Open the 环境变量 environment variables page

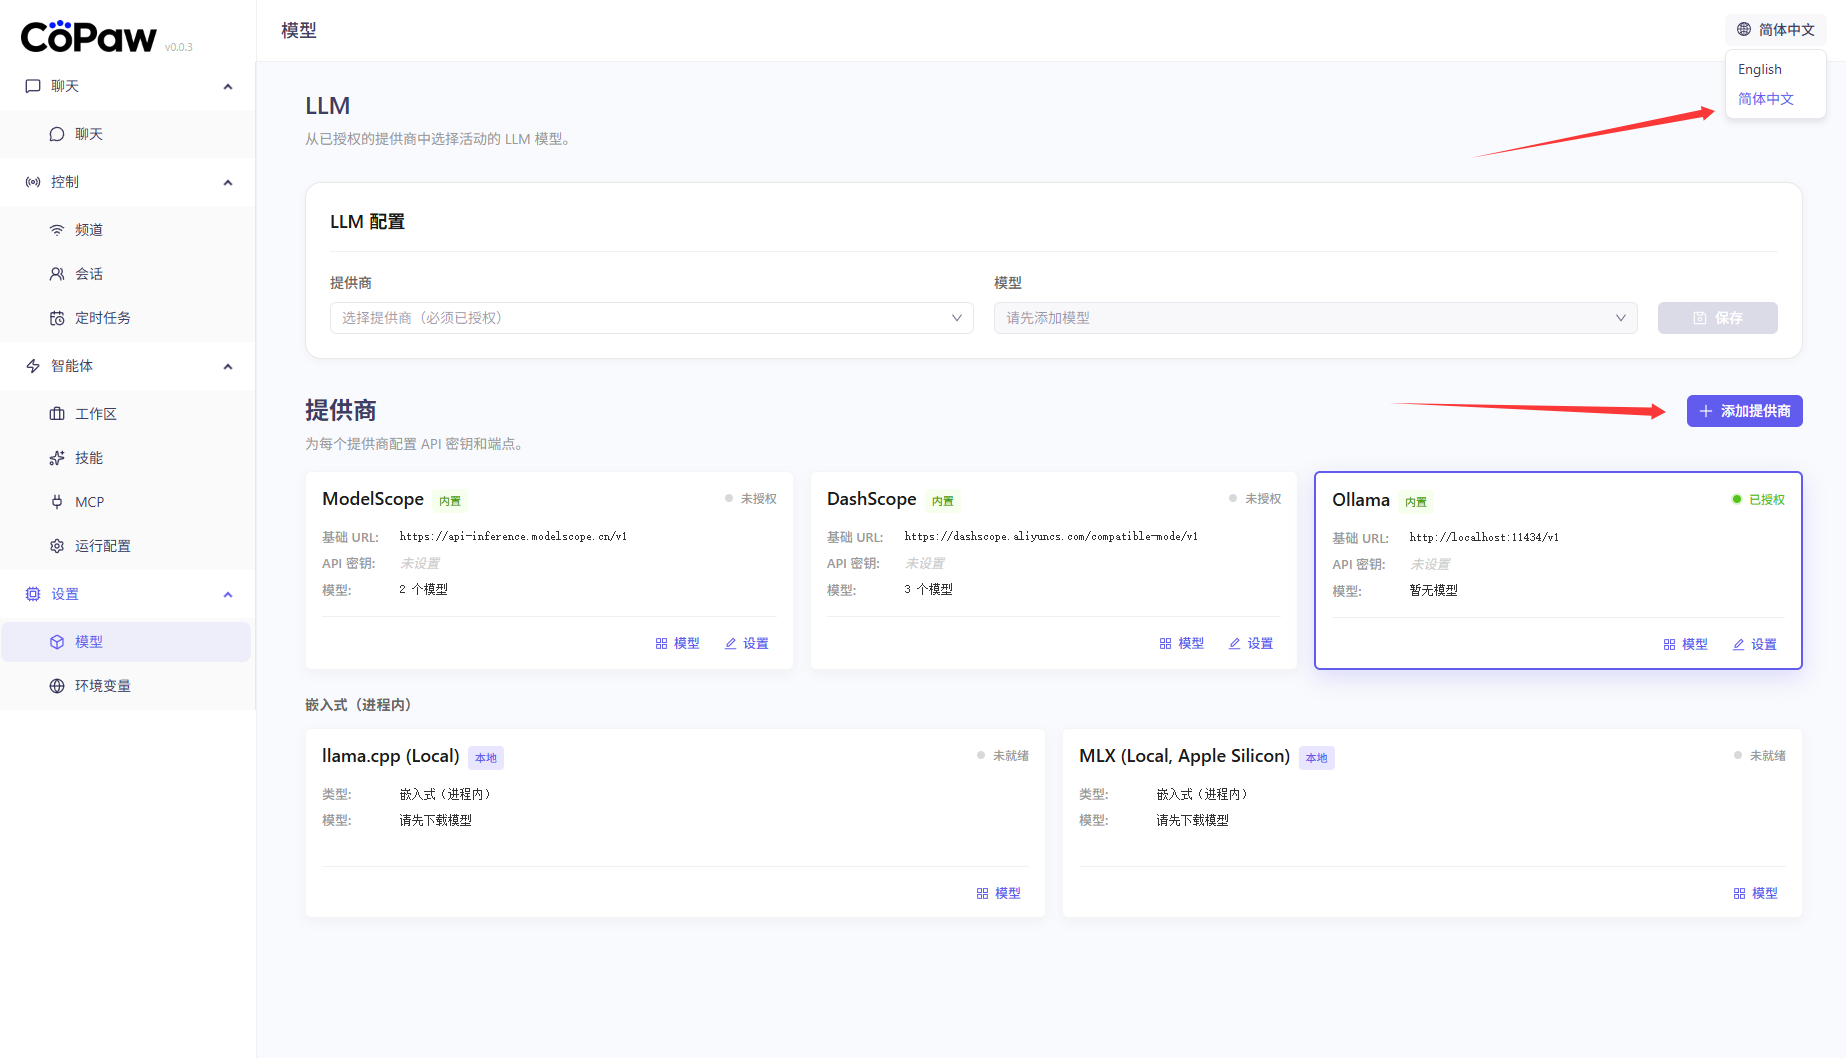[102, 686]
